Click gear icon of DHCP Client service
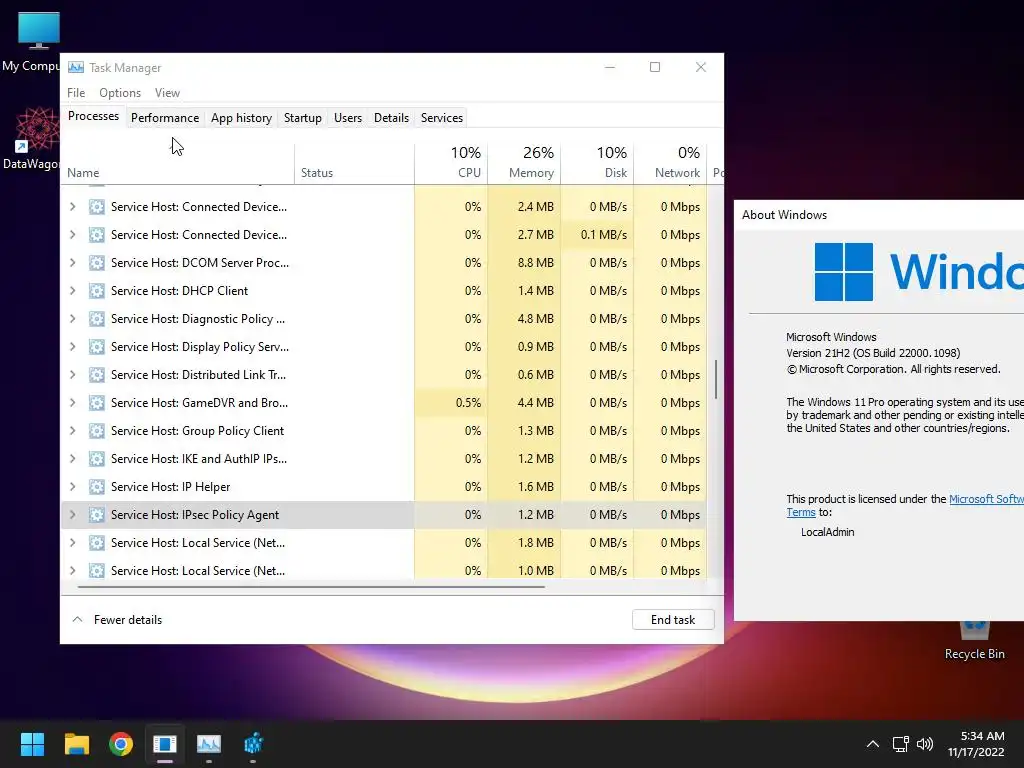Image resolution: width=1024 pixels, height=768 pixels. coord(97,291)
